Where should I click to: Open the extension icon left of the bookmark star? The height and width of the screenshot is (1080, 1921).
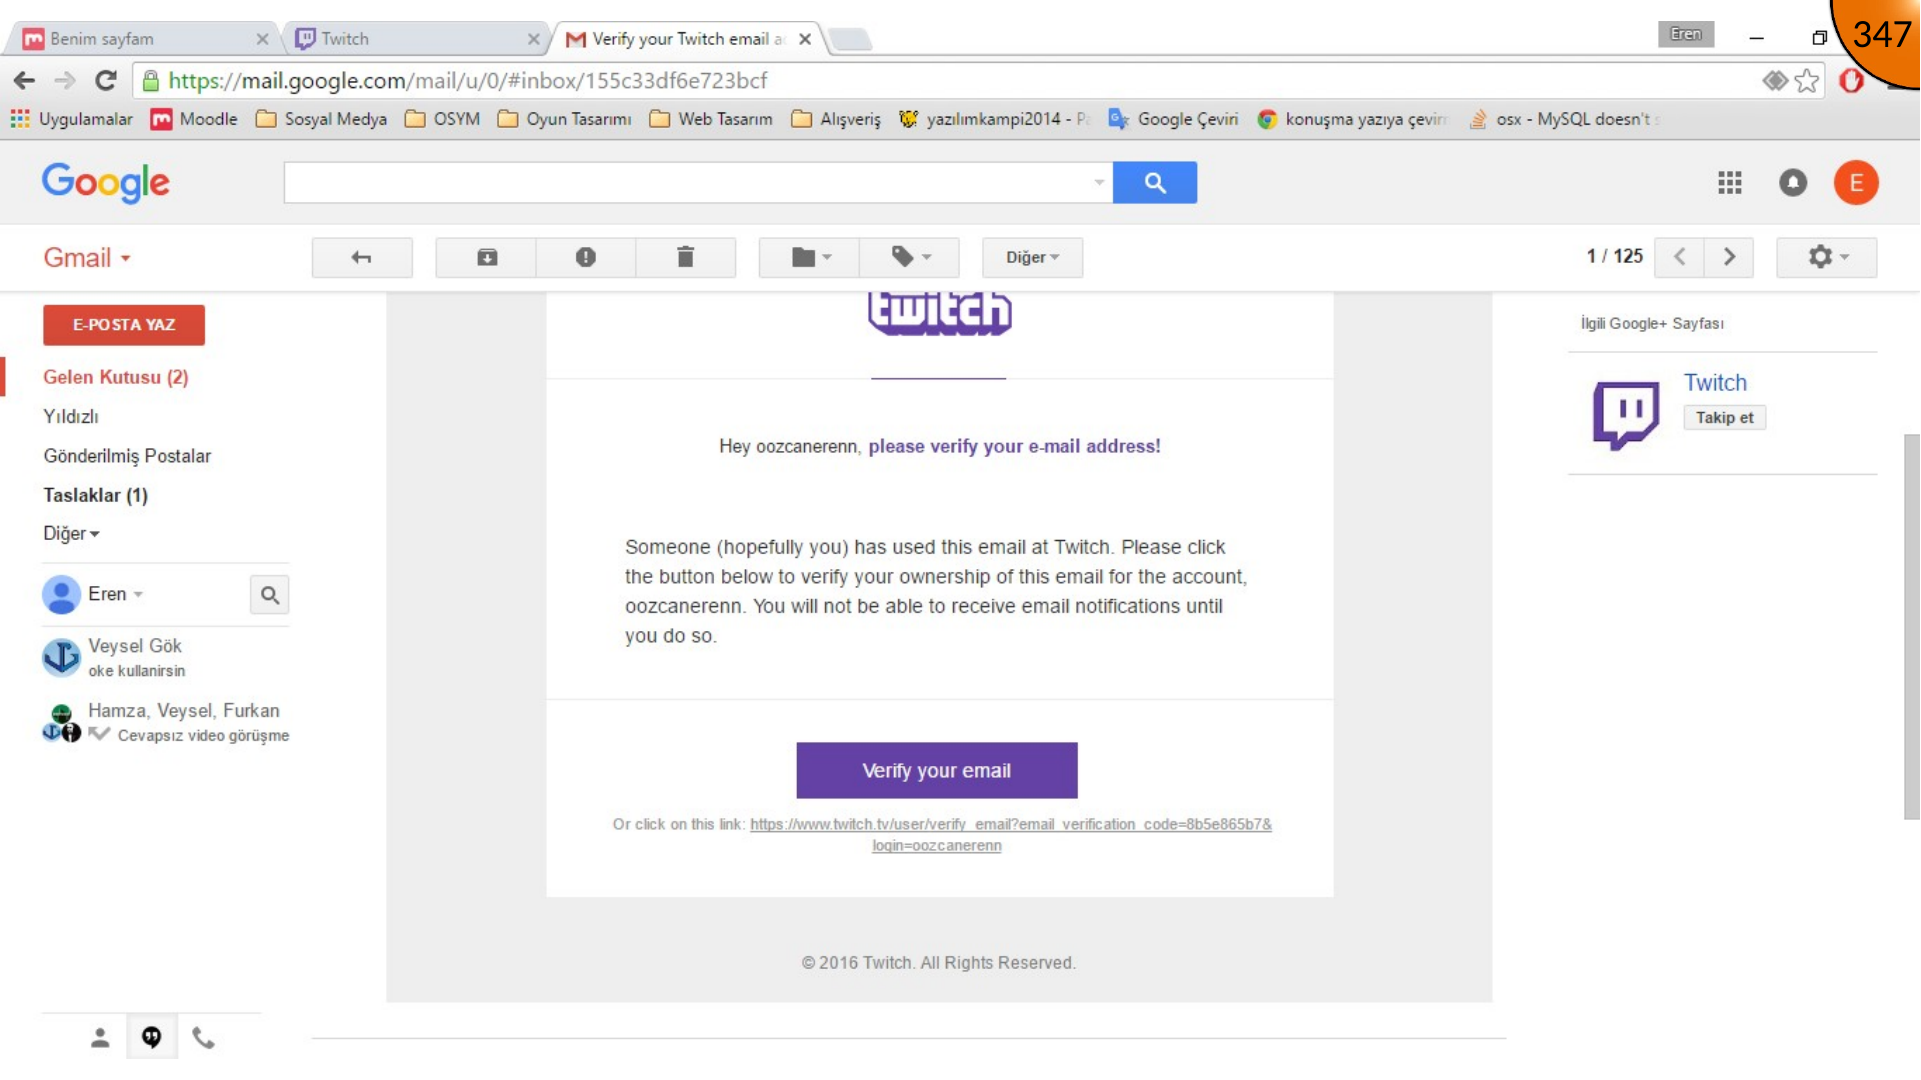pyautogui.click(x=1775, y=81)
